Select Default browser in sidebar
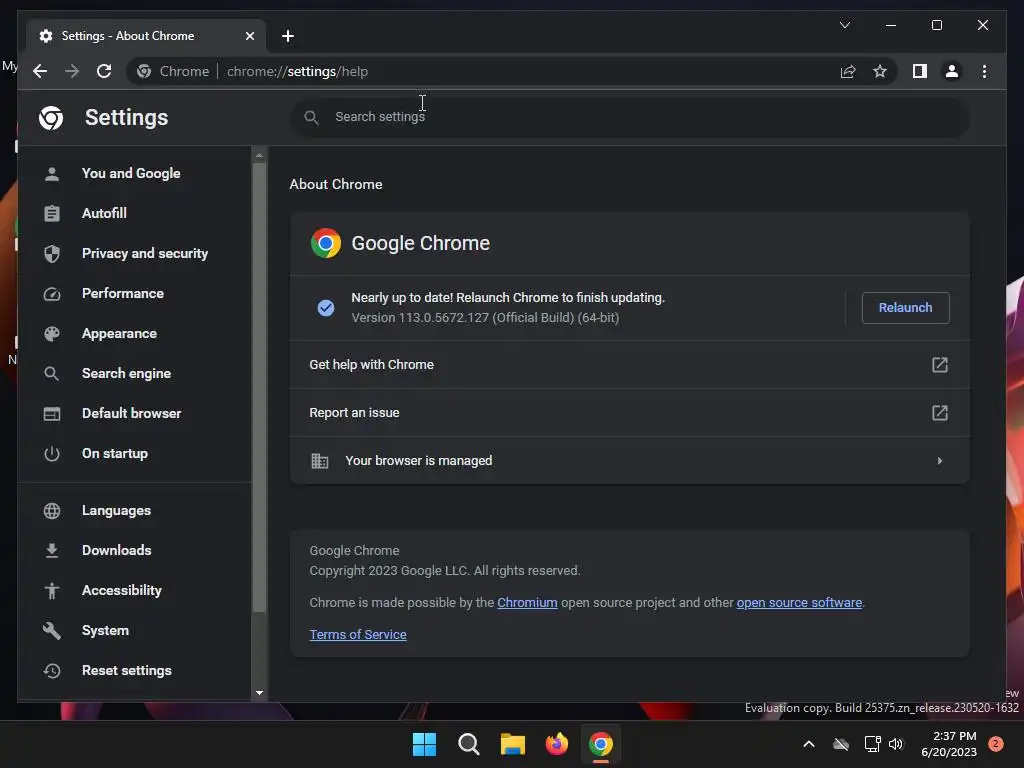1024x768 pixels. [131, 413]
